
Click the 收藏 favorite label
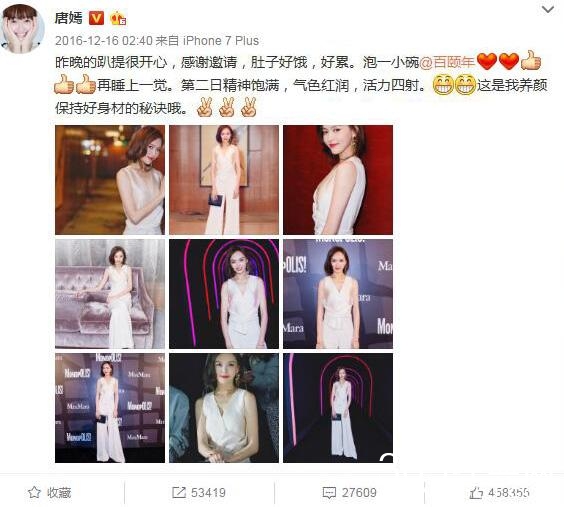pos(59,492)
